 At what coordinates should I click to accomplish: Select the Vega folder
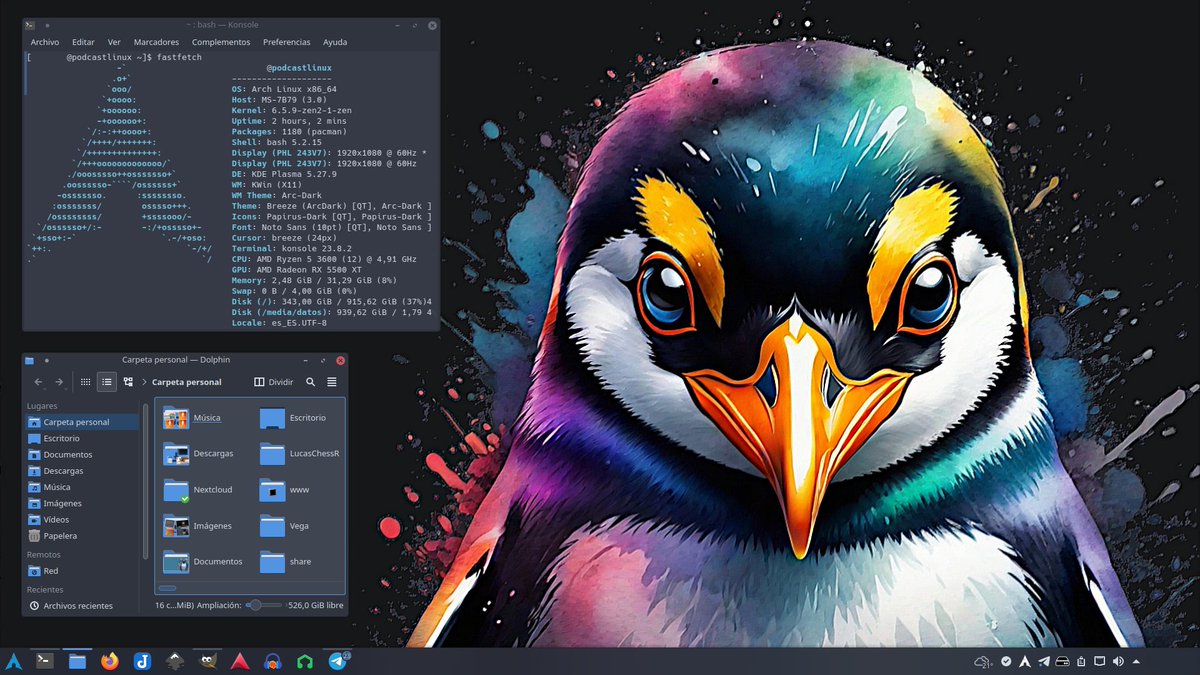tap(286, 526)
